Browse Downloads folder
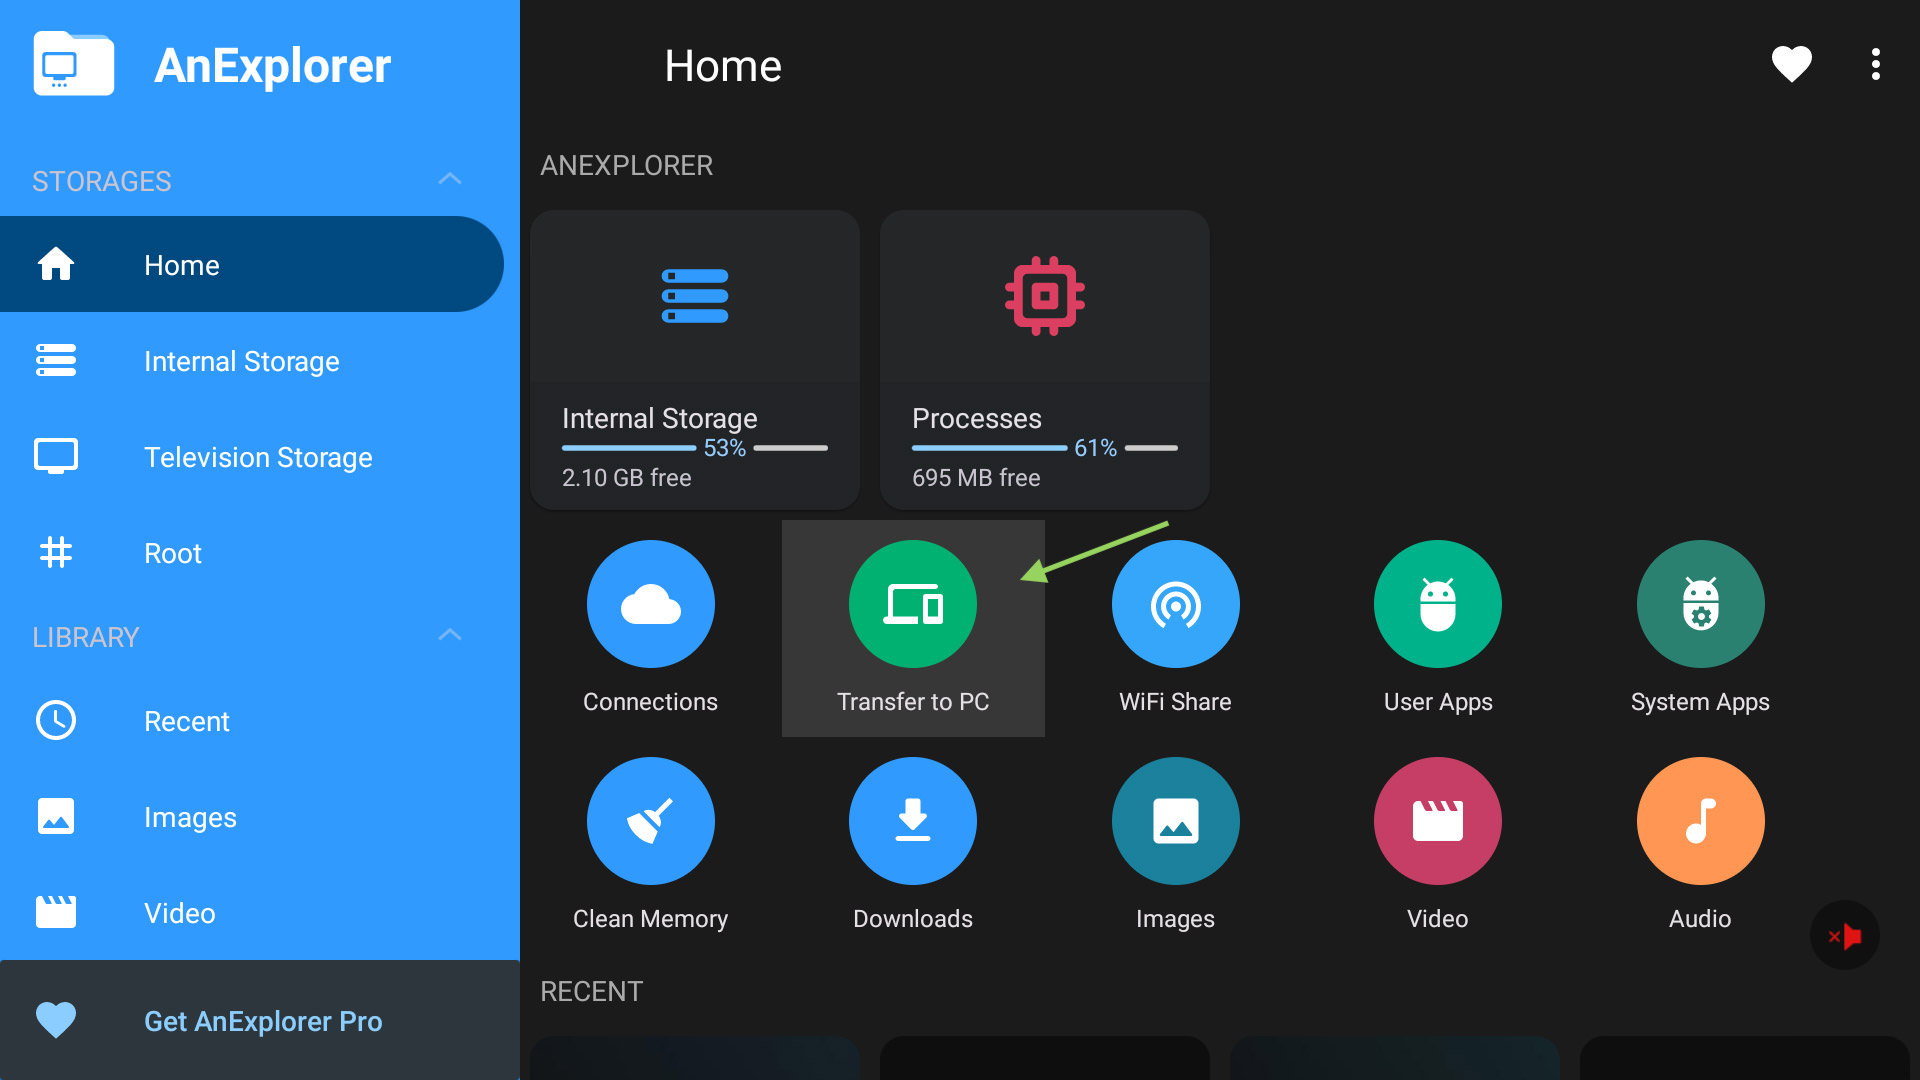Viewport: 1920px width, 1080px height. click(x=914, y=844)
